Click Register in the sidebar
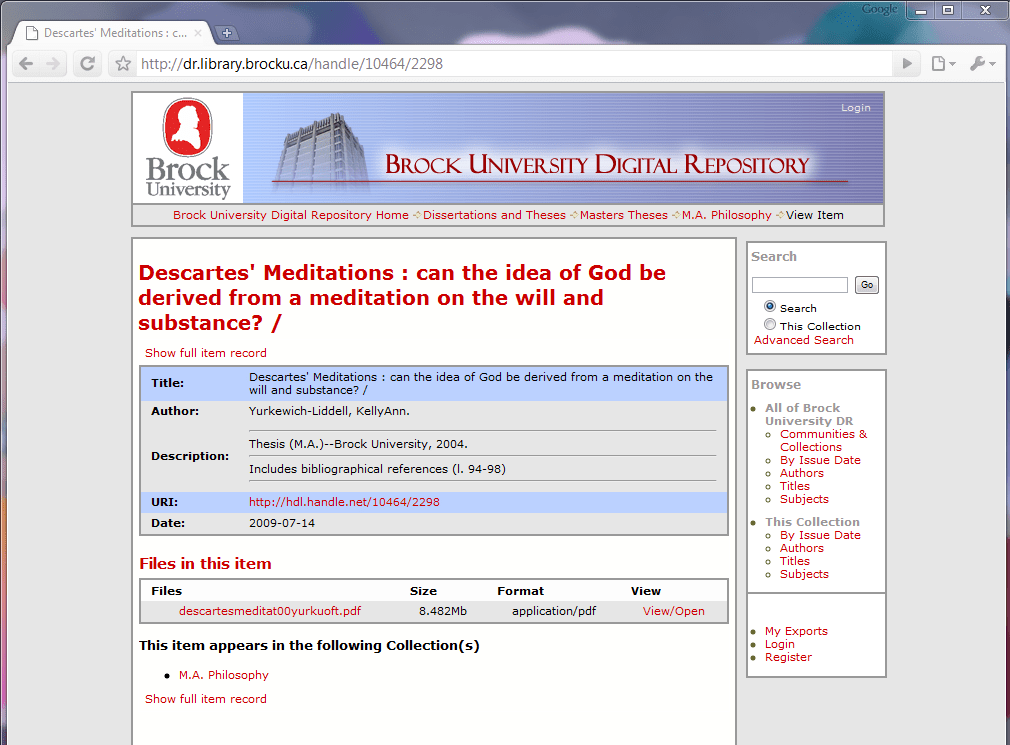Screen dimensions: 1010x745 coord(788,657)
